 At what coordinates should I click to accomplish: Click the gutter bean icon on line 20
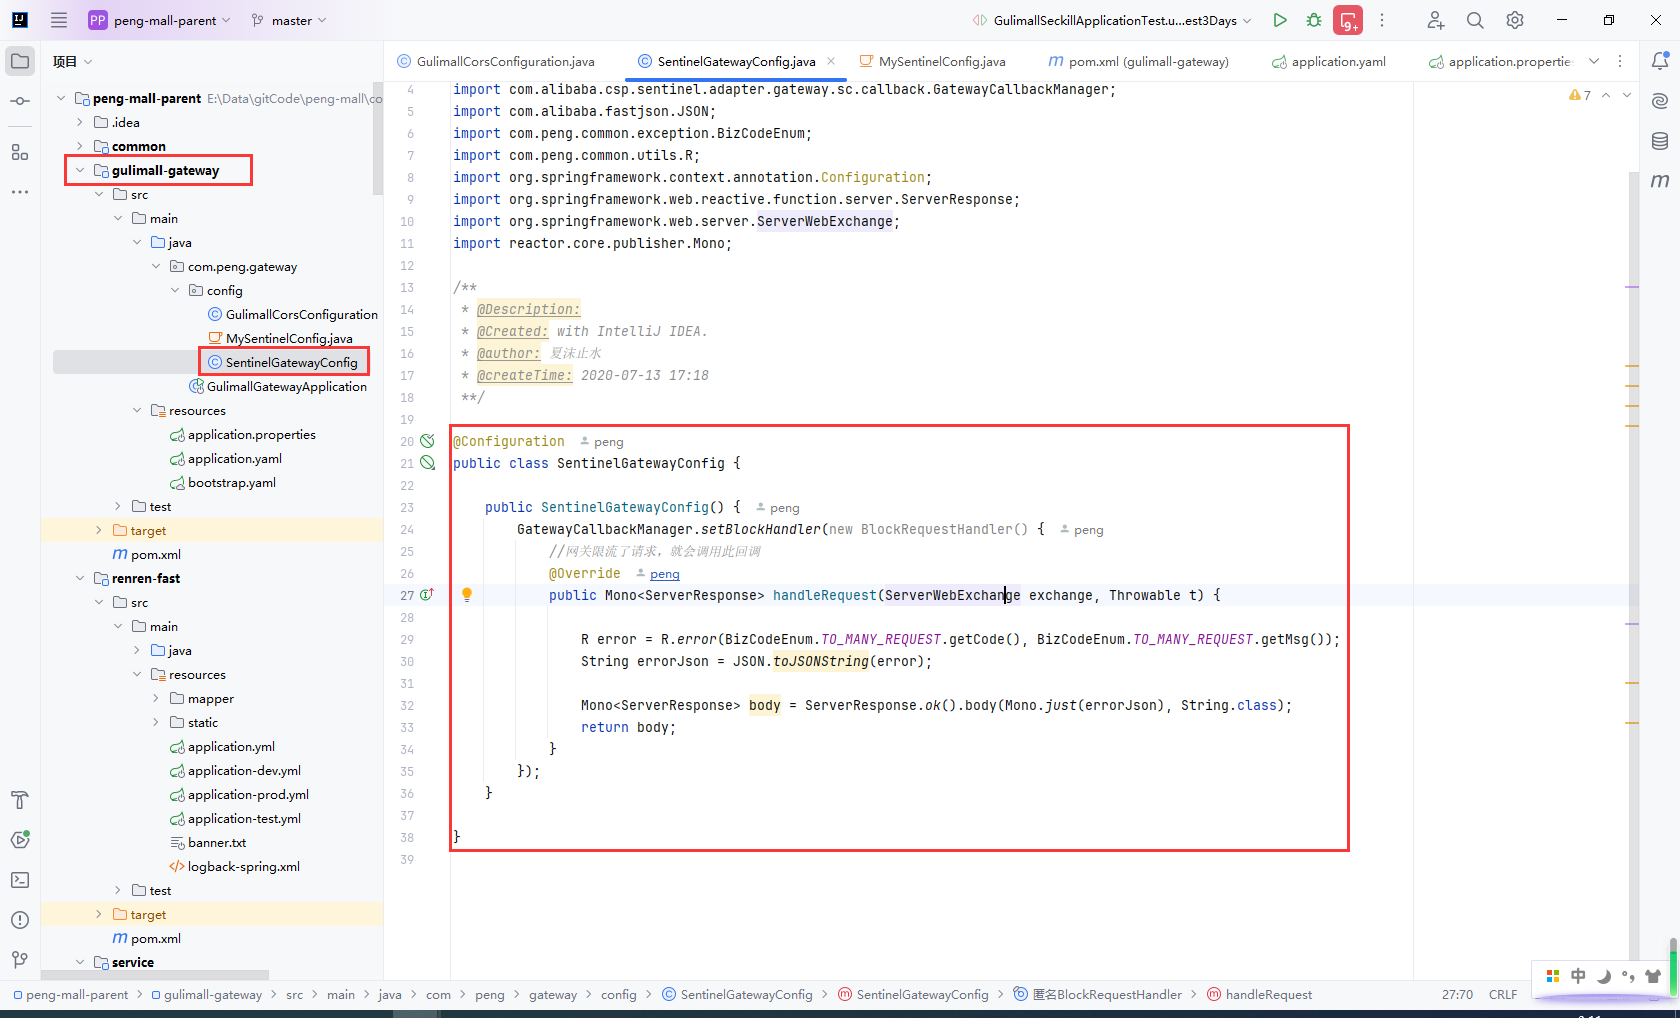pyautogui.click(x=427, y=441)
